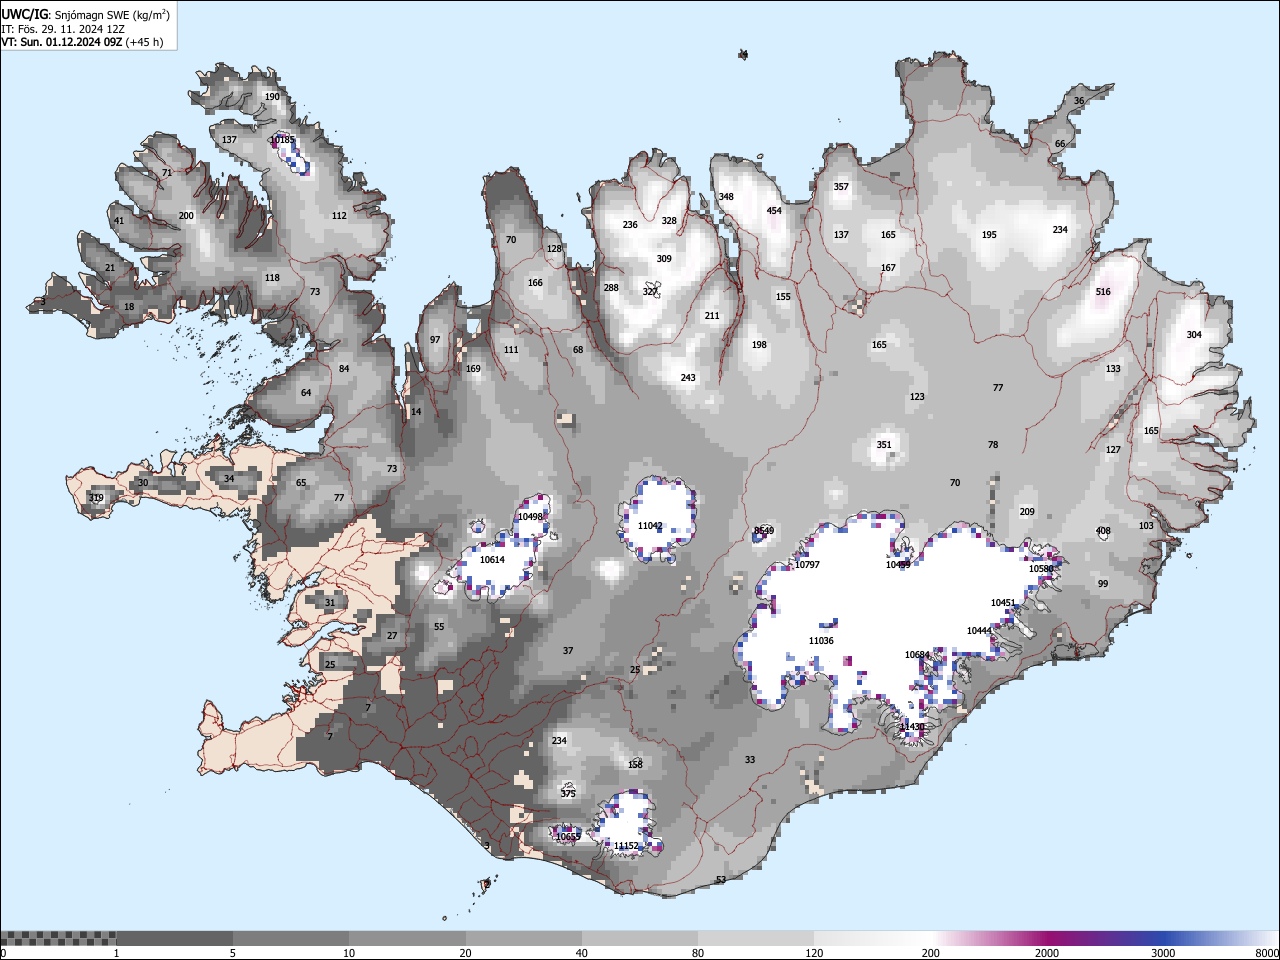
Task: Click the glacier value 11042
Action: (650, 526)
